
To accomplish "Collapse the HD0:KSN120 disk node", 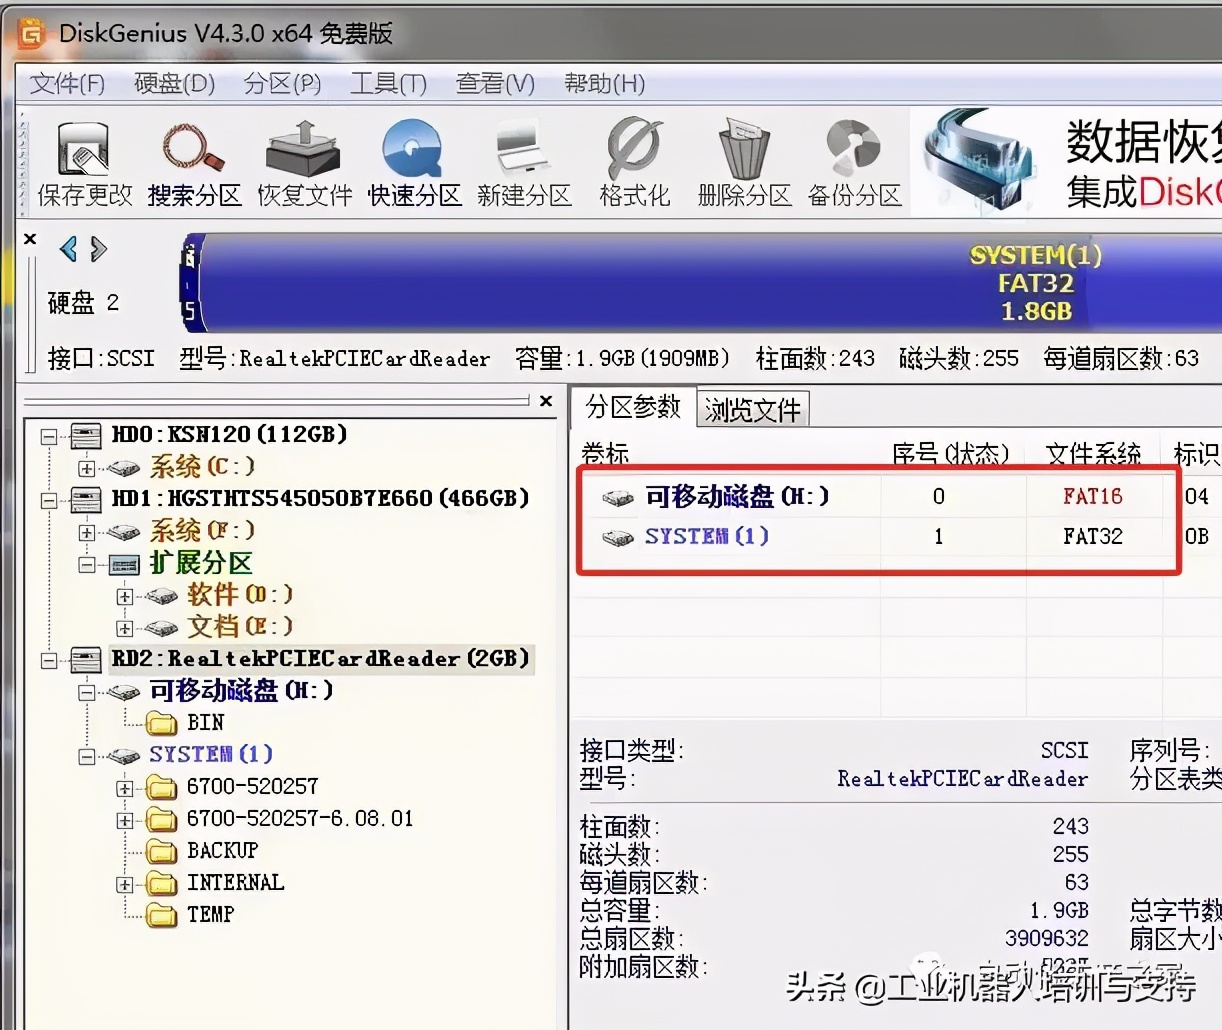I will click(49, 436).
